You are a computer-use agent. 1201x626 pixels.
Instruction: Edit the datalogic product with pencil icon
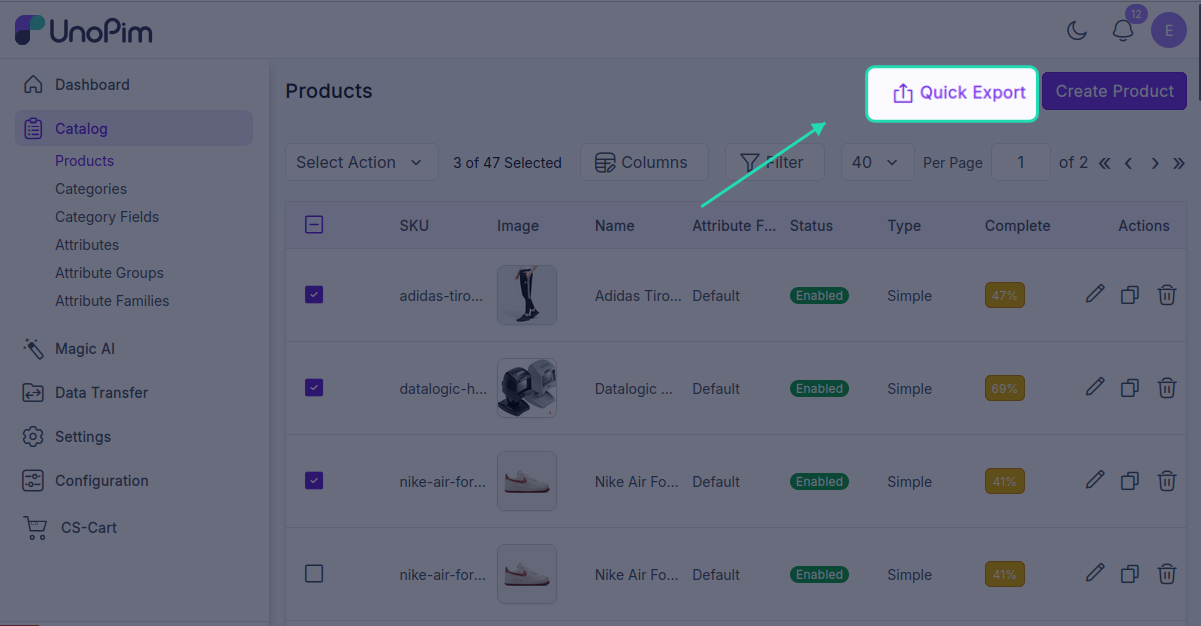pyautogui.click(x=1095, y=387)
